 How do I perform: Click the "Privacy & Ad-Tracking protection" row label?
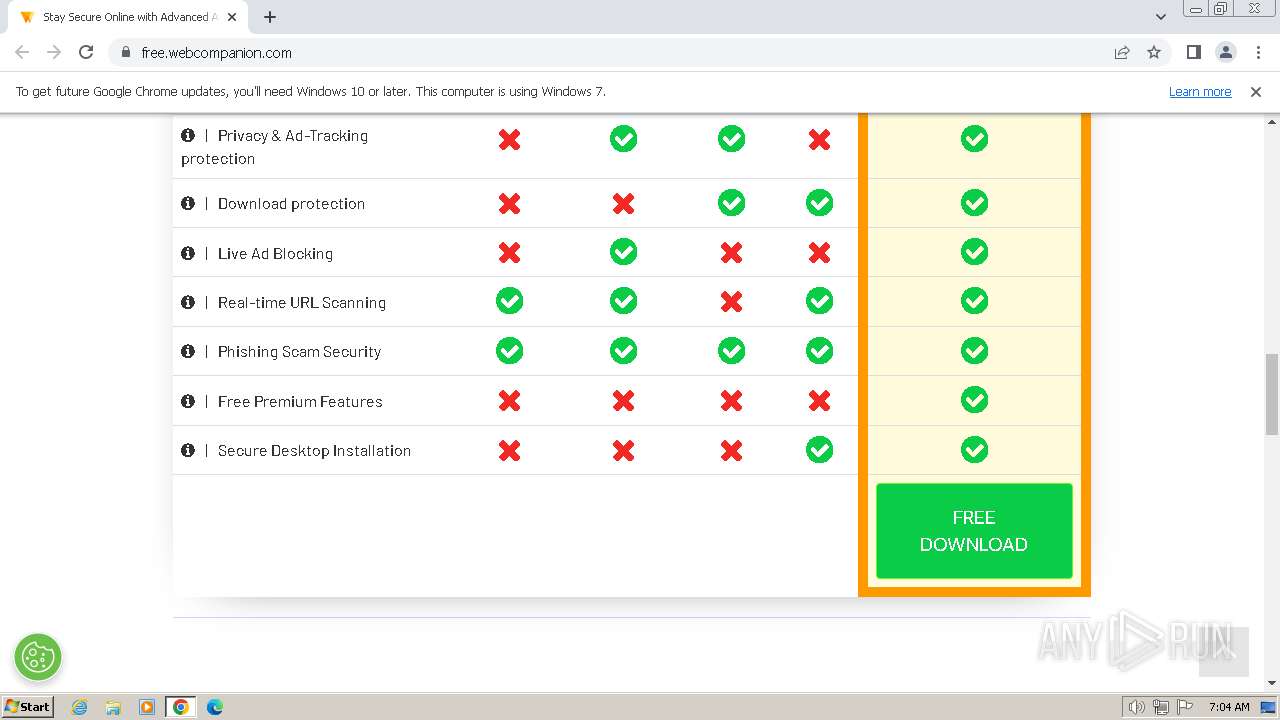click(x=274, y=147)
